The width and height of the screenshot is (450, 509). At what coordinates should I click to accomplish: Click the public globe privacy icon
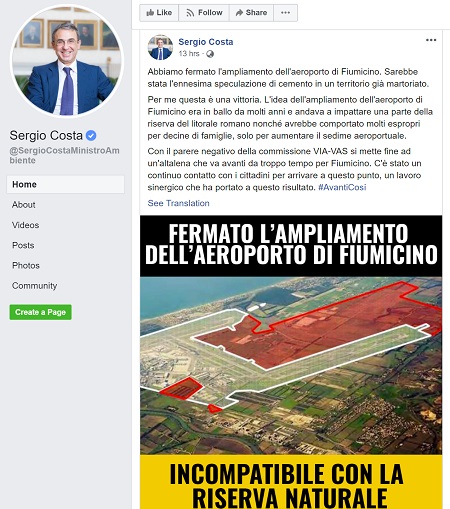(210, 54)
